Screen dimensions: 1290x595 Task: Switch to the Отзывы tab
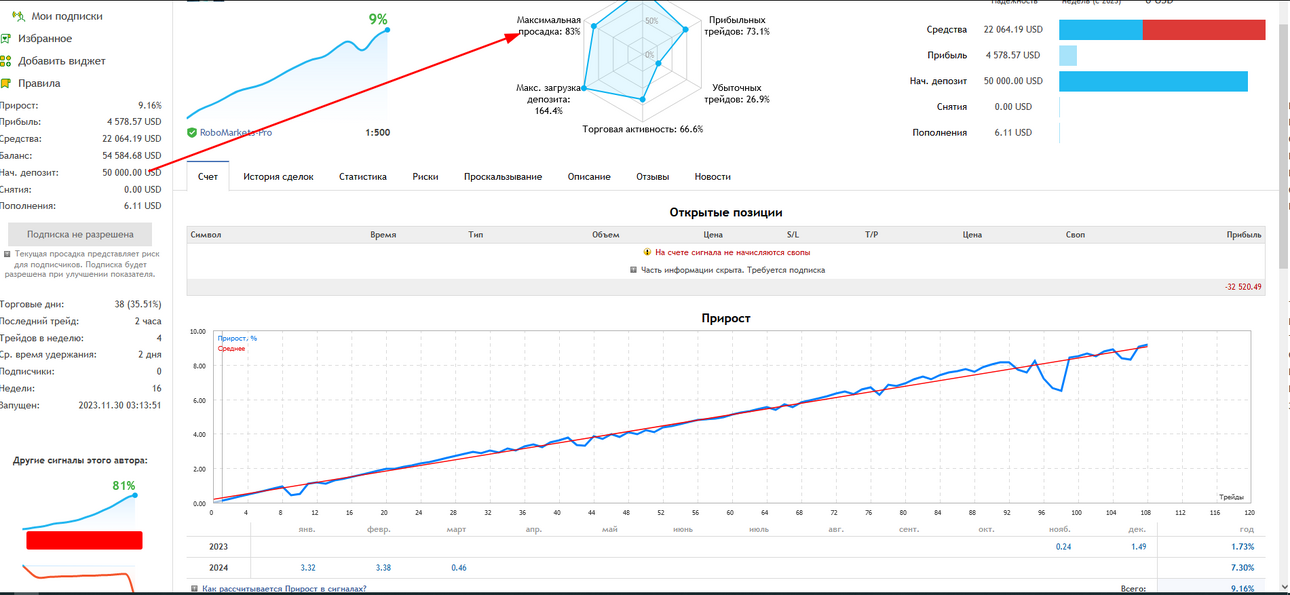tap(653, 176)
